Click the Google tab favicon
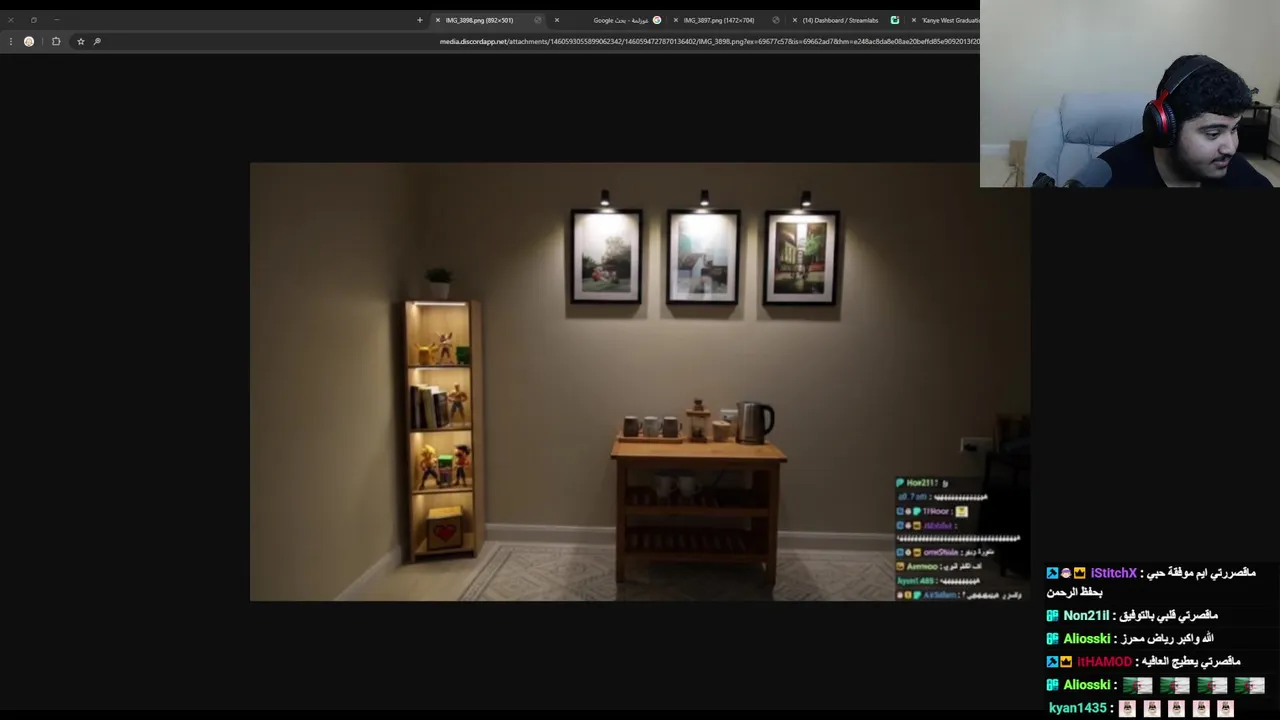1280x720 pixels. (x=657, y=20)
